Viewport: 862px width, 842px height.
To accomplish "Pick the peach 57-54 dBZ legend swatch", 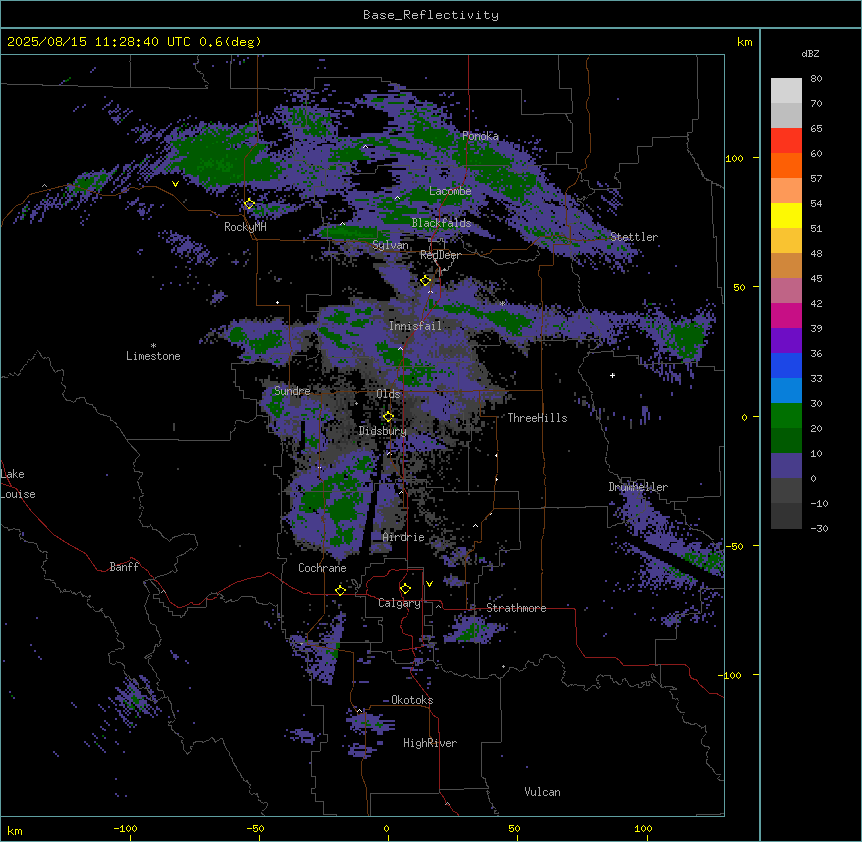I will point(786,191).
